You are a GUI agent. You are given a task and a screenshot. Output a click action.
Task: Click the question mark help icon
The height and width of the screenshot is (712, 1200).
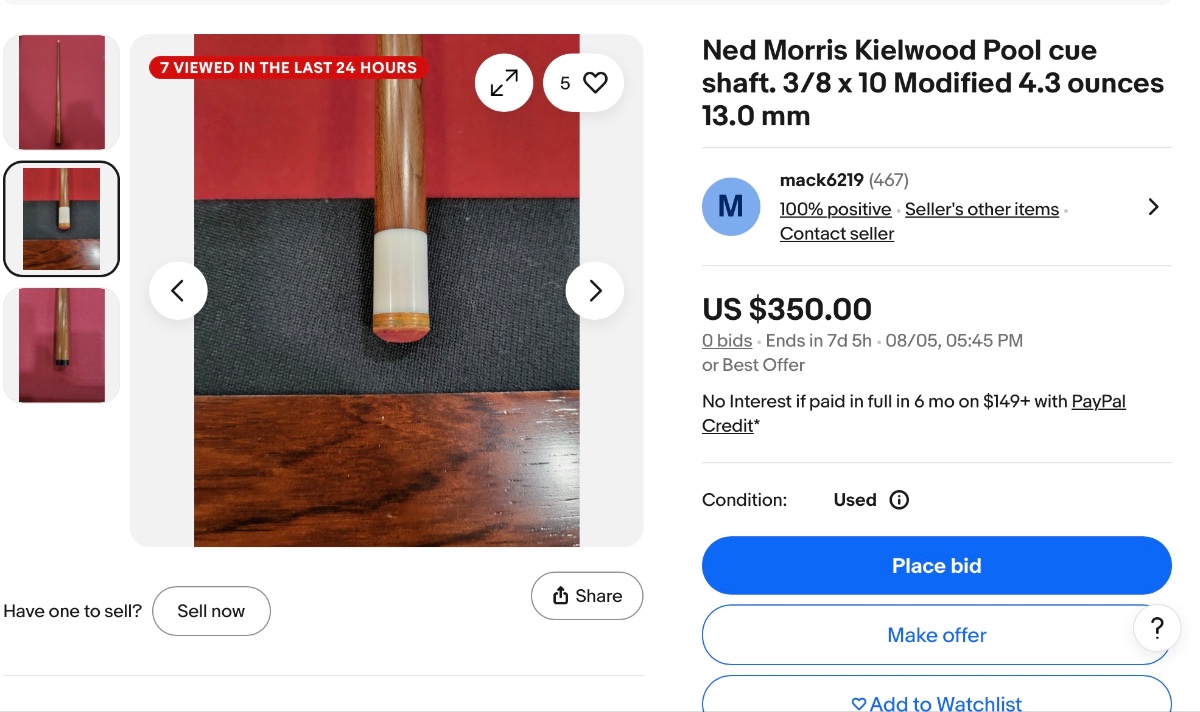coord(1157,628)
